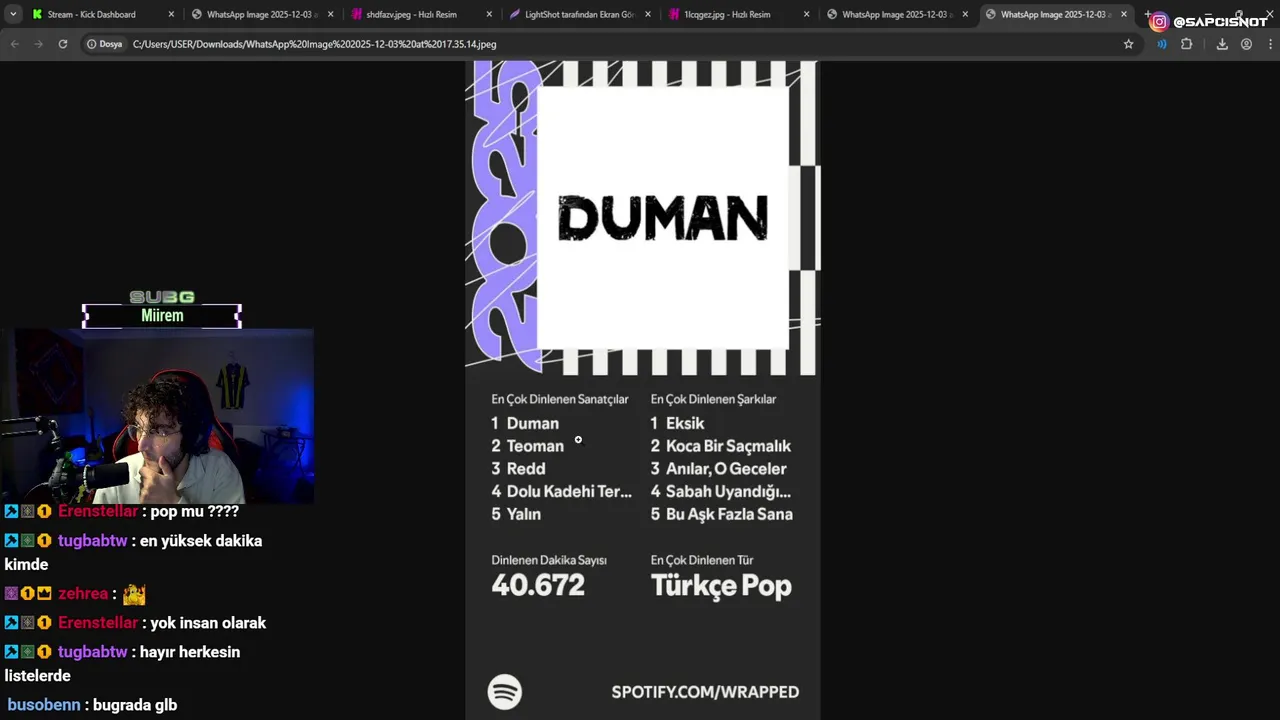Click the En Çok Dinlenen Tür label
Image resolution: width=1280 pixels, height=720 pixels.
coord(702,560)
